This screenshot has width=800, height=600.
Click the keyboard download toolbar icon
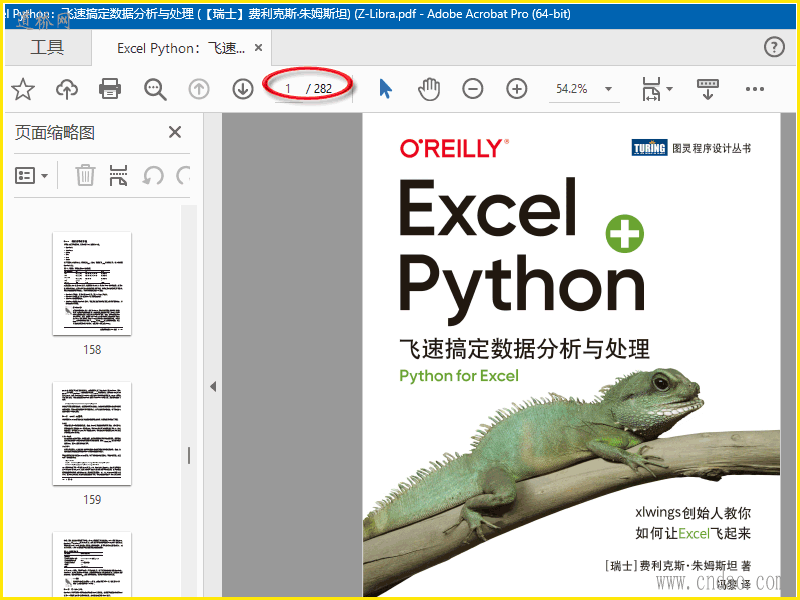(708, 89)
